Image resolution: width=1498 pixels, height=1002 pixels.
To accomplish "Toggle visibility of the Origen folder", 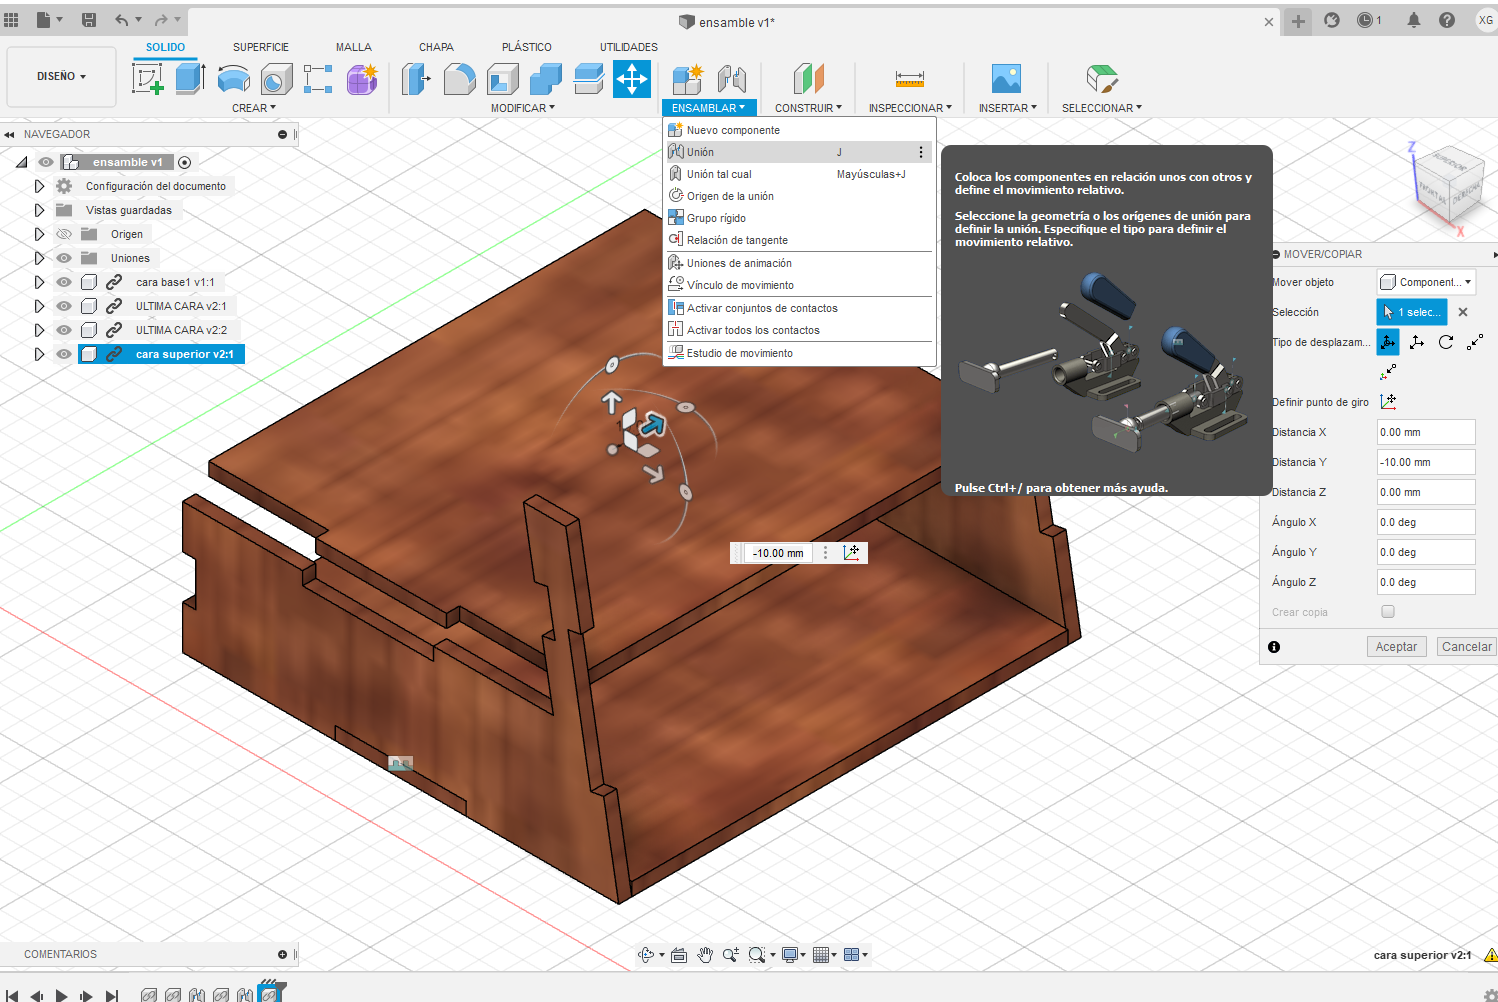I will (x=64, y=234).
